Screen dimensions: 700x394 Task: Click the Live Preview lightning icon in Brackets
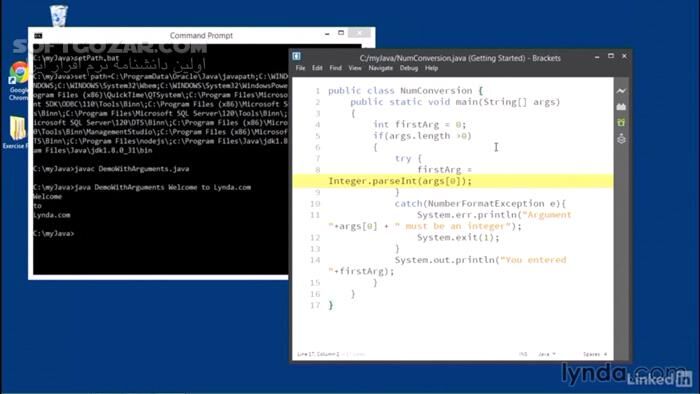(x=621, y=91)
